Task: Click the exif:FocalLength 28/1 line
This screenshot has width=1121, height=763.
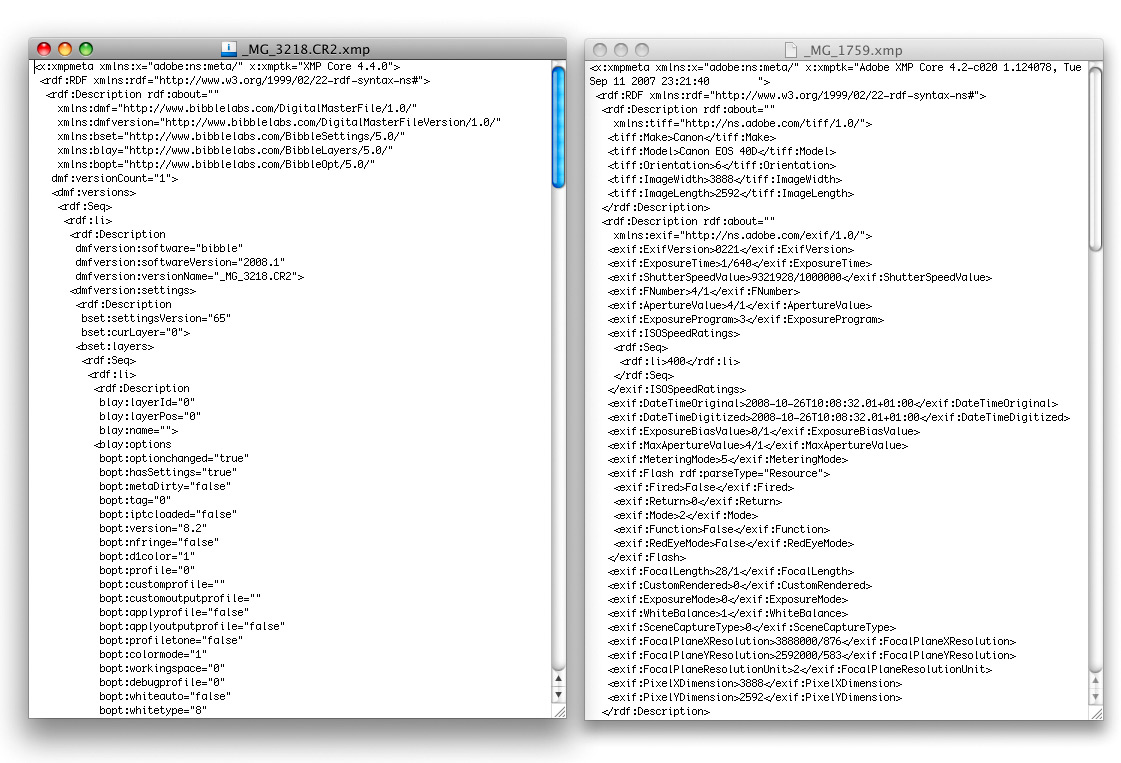Action: click(x=731, y=571)
